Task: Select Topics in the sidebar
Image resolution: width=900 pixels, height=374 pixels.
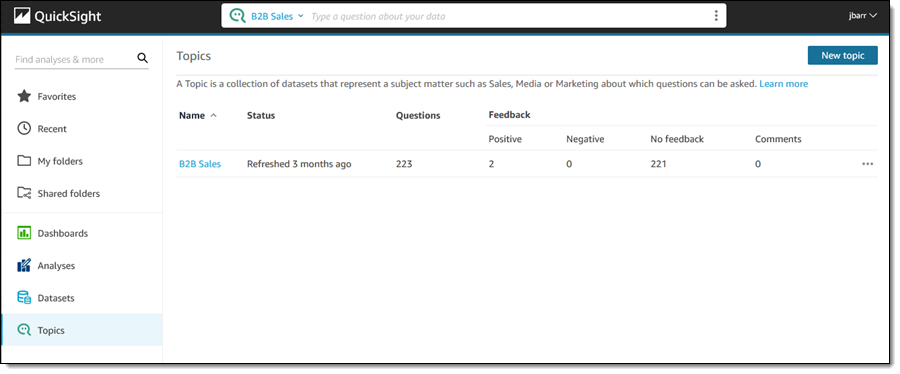Action: coord(82,330)
